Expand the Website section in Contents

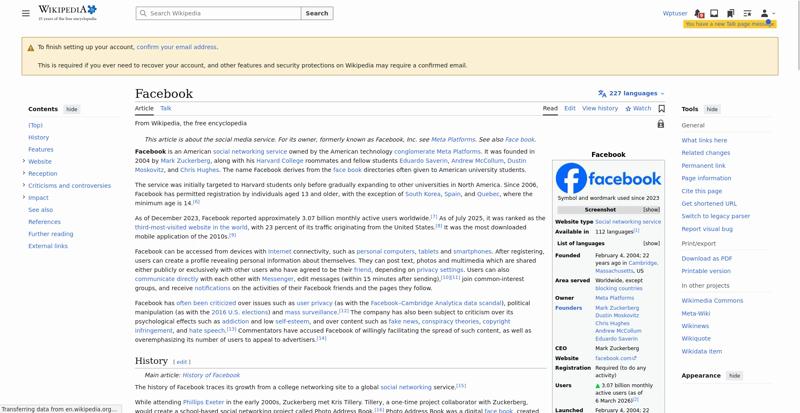coord(24,161)
